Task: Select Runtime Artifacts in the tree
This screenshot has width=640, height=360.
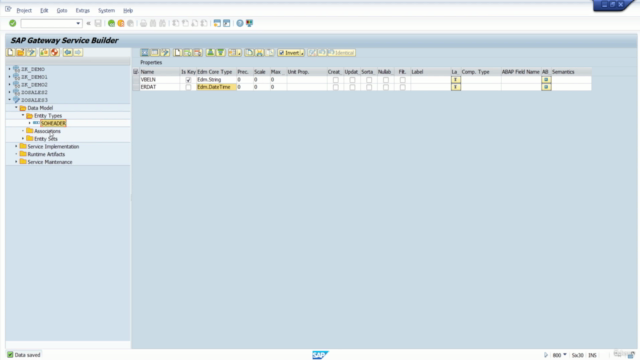Action: coord(46,154)
